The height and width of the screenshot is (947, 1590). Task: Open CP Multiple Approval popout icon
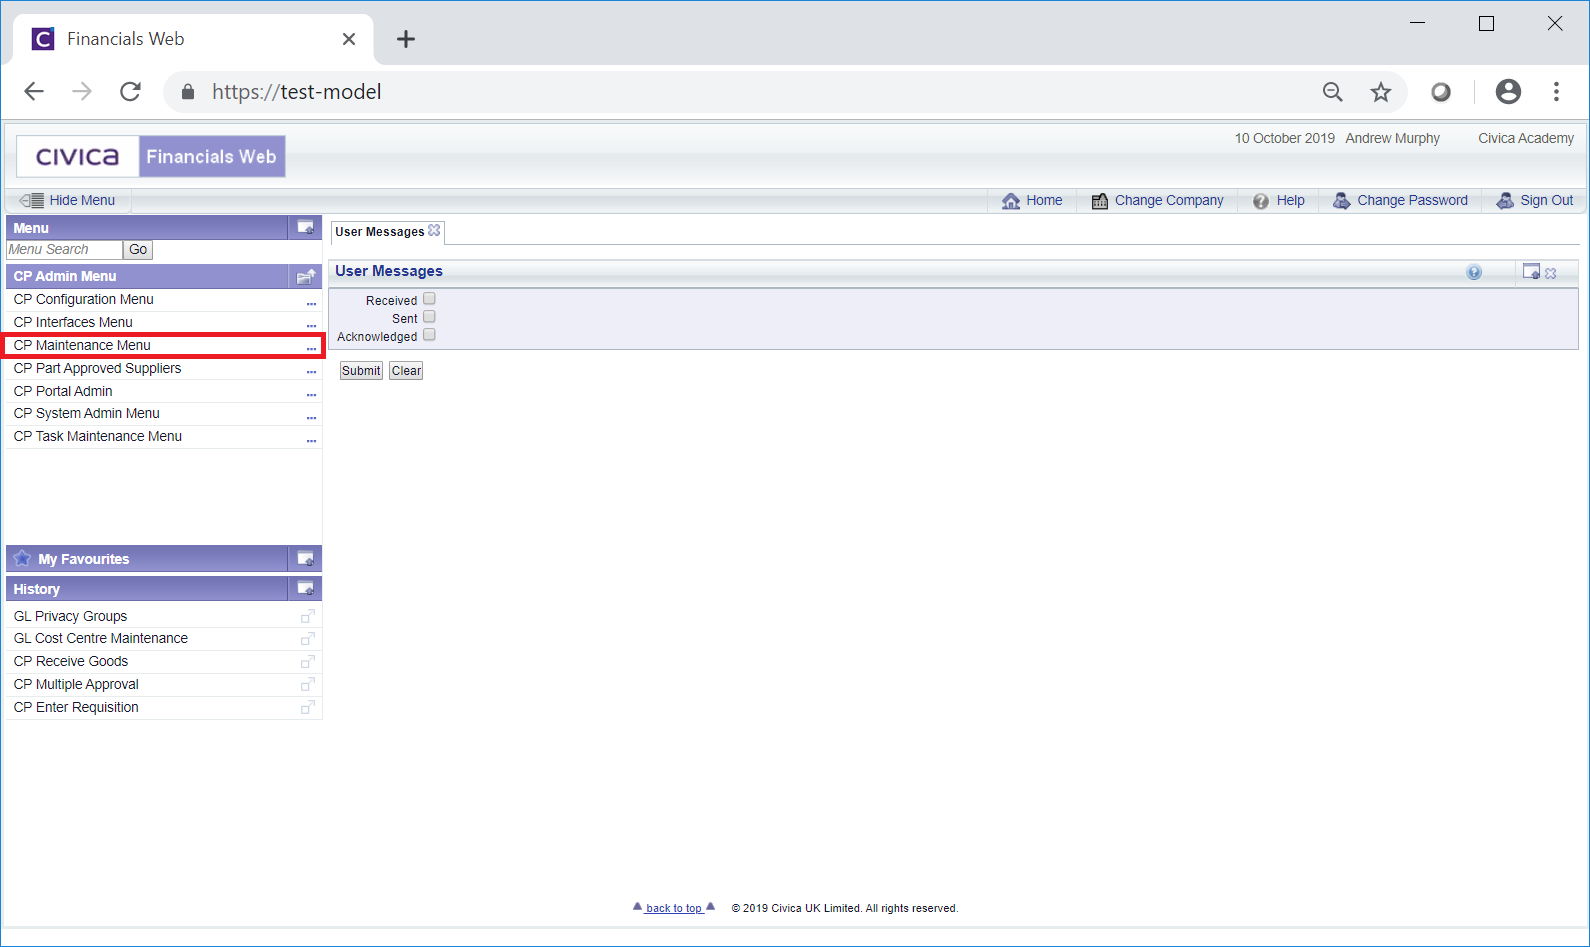308,684
